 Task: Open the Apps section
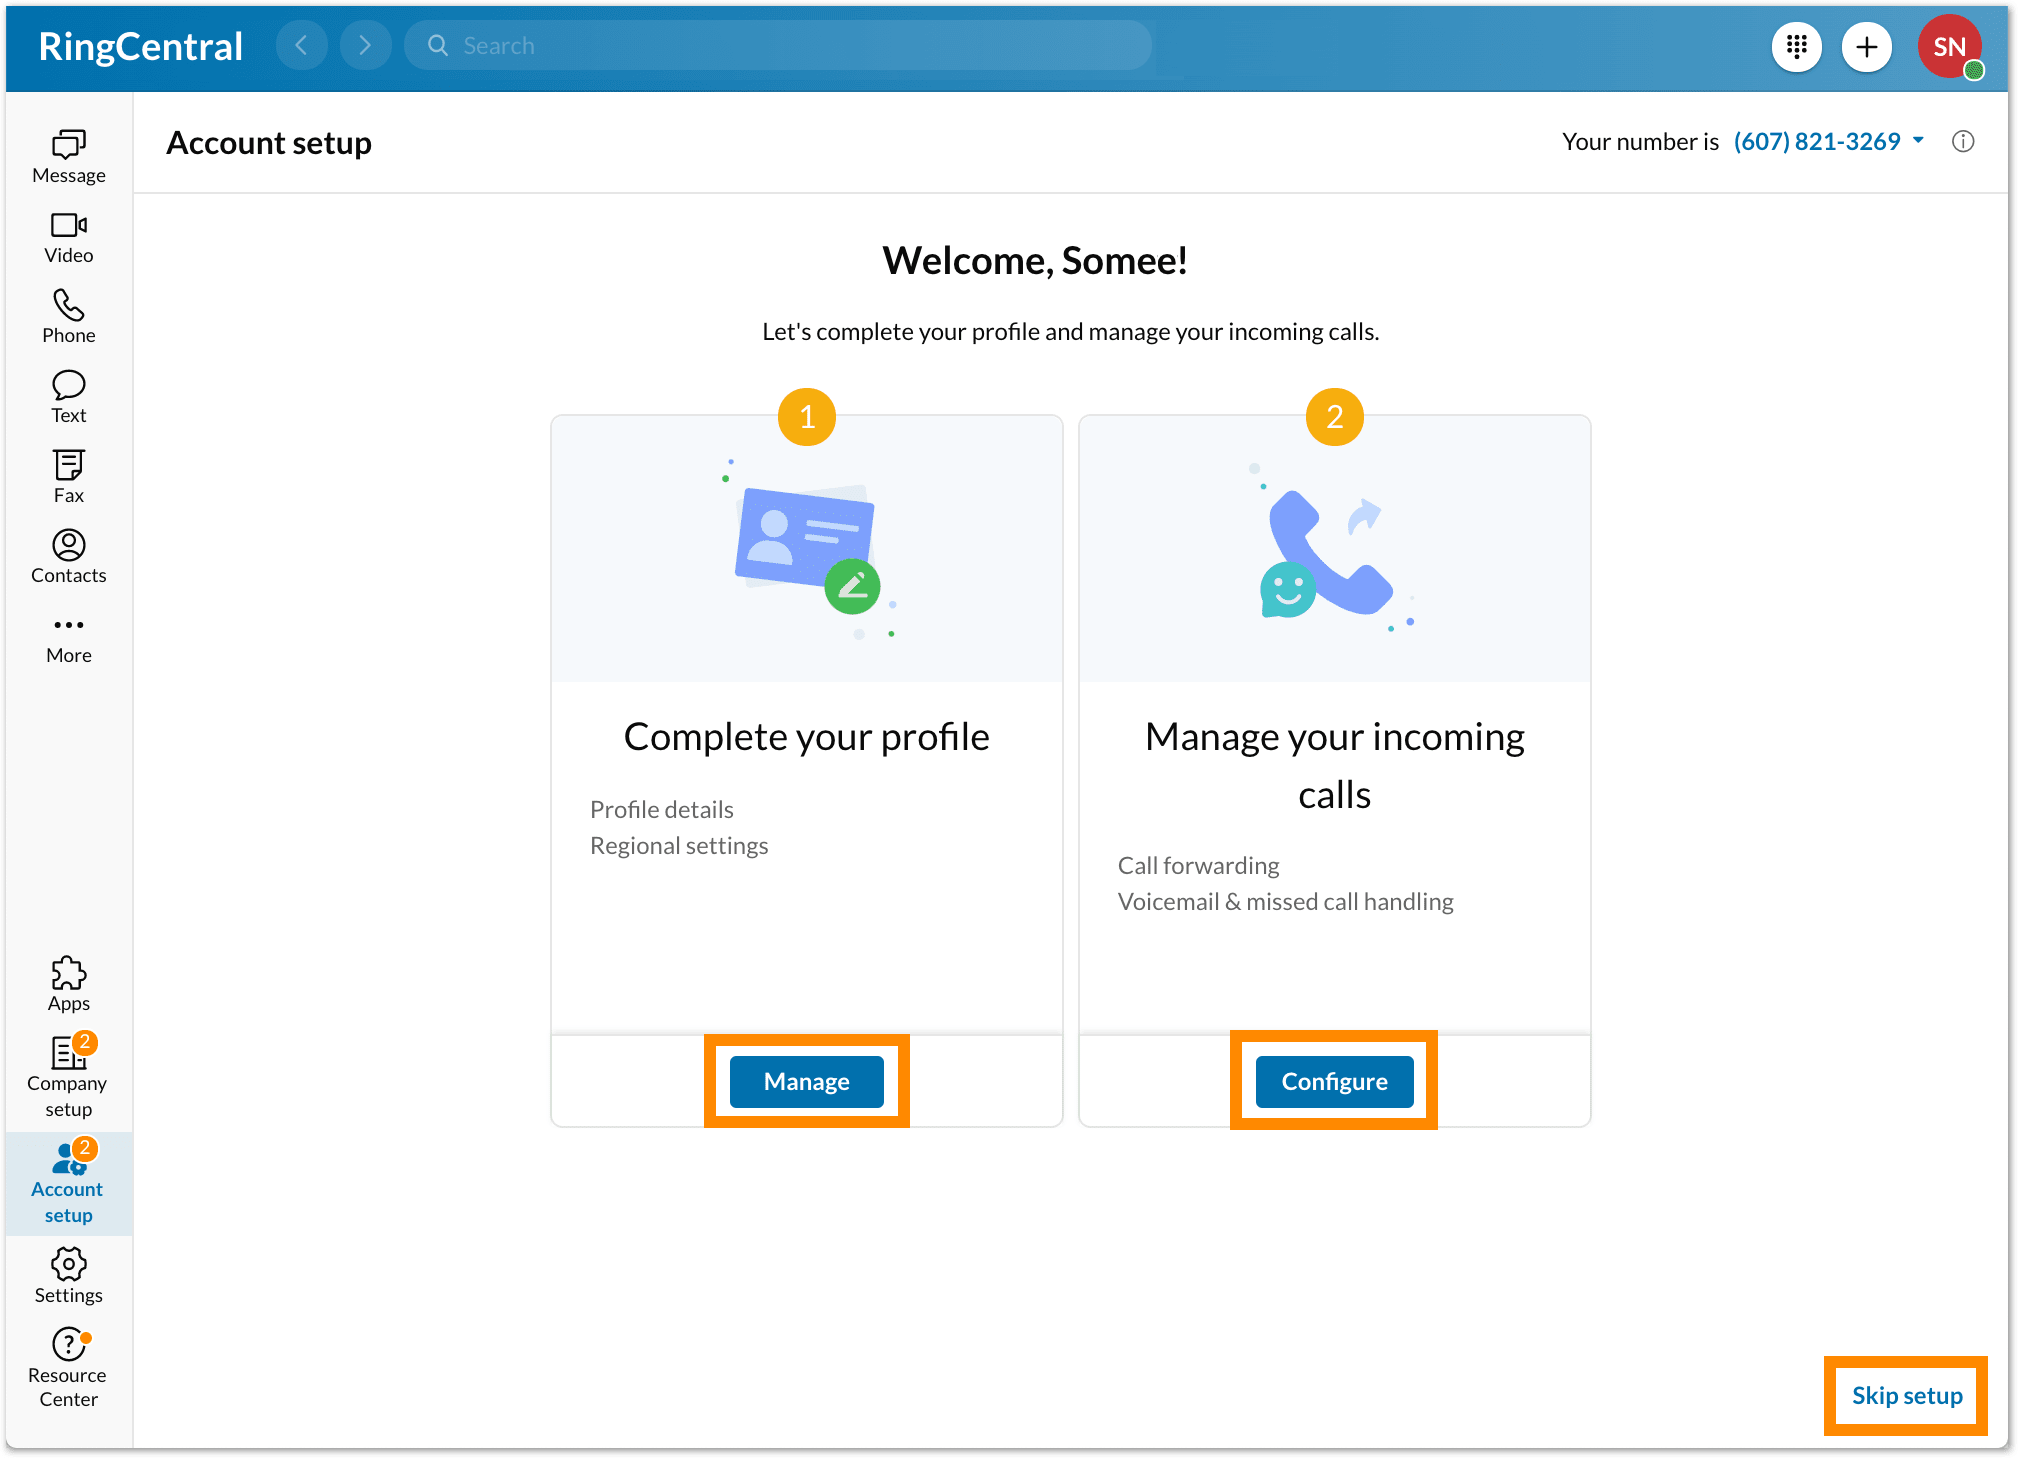[x=67, y=983]
